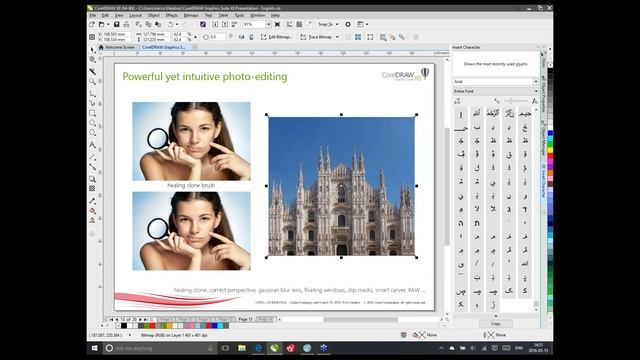The height and width of the screenshot is (360, 640).
Task: Click the rotation angle input field
Action: (x=217, y=37)
